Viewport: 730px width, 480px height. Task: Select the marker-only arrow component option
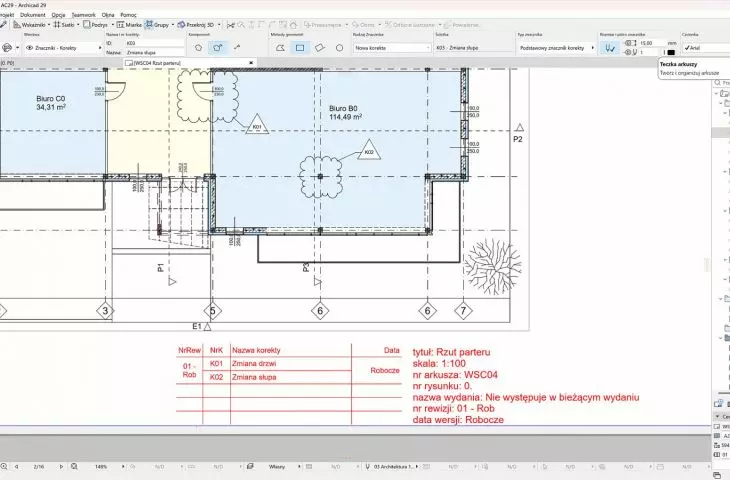(x=237, y=47)
